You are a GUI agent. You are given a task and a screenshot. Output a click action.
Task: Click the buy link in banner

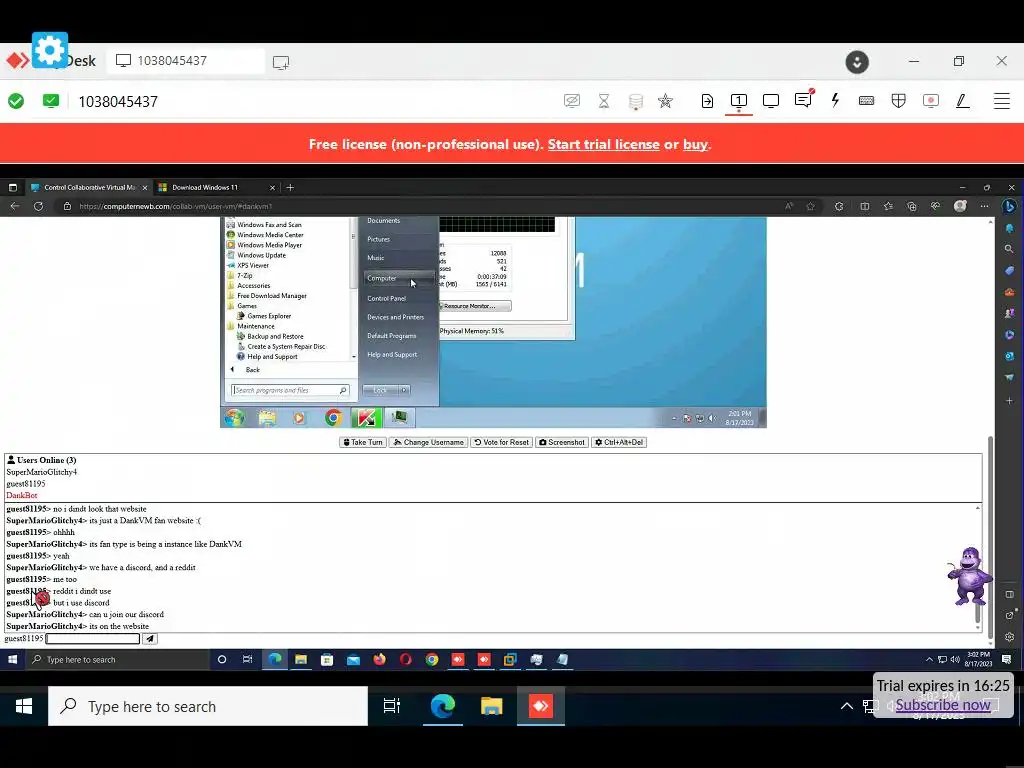pyautogui.click(x=695, y=144)
